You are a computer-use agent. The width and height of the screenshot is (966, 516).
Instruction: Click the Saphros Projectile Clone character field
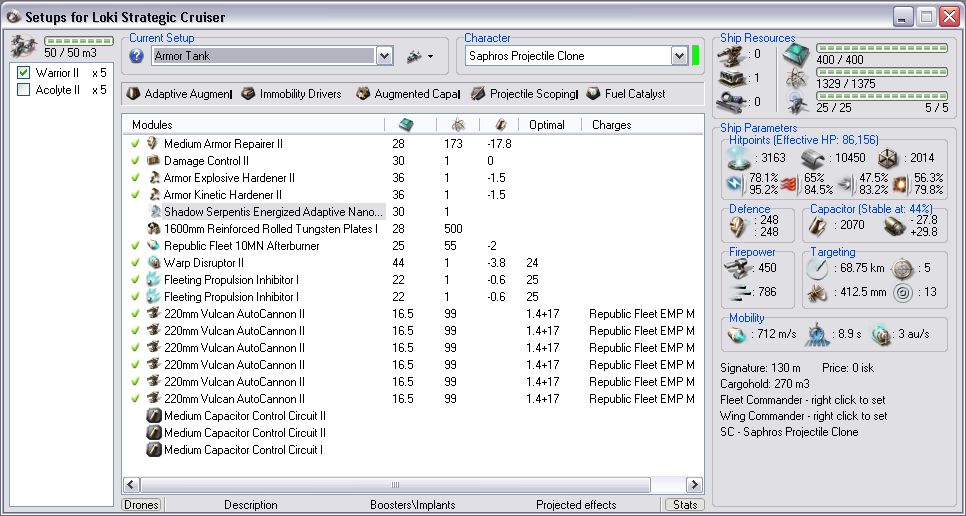(569, 56)
